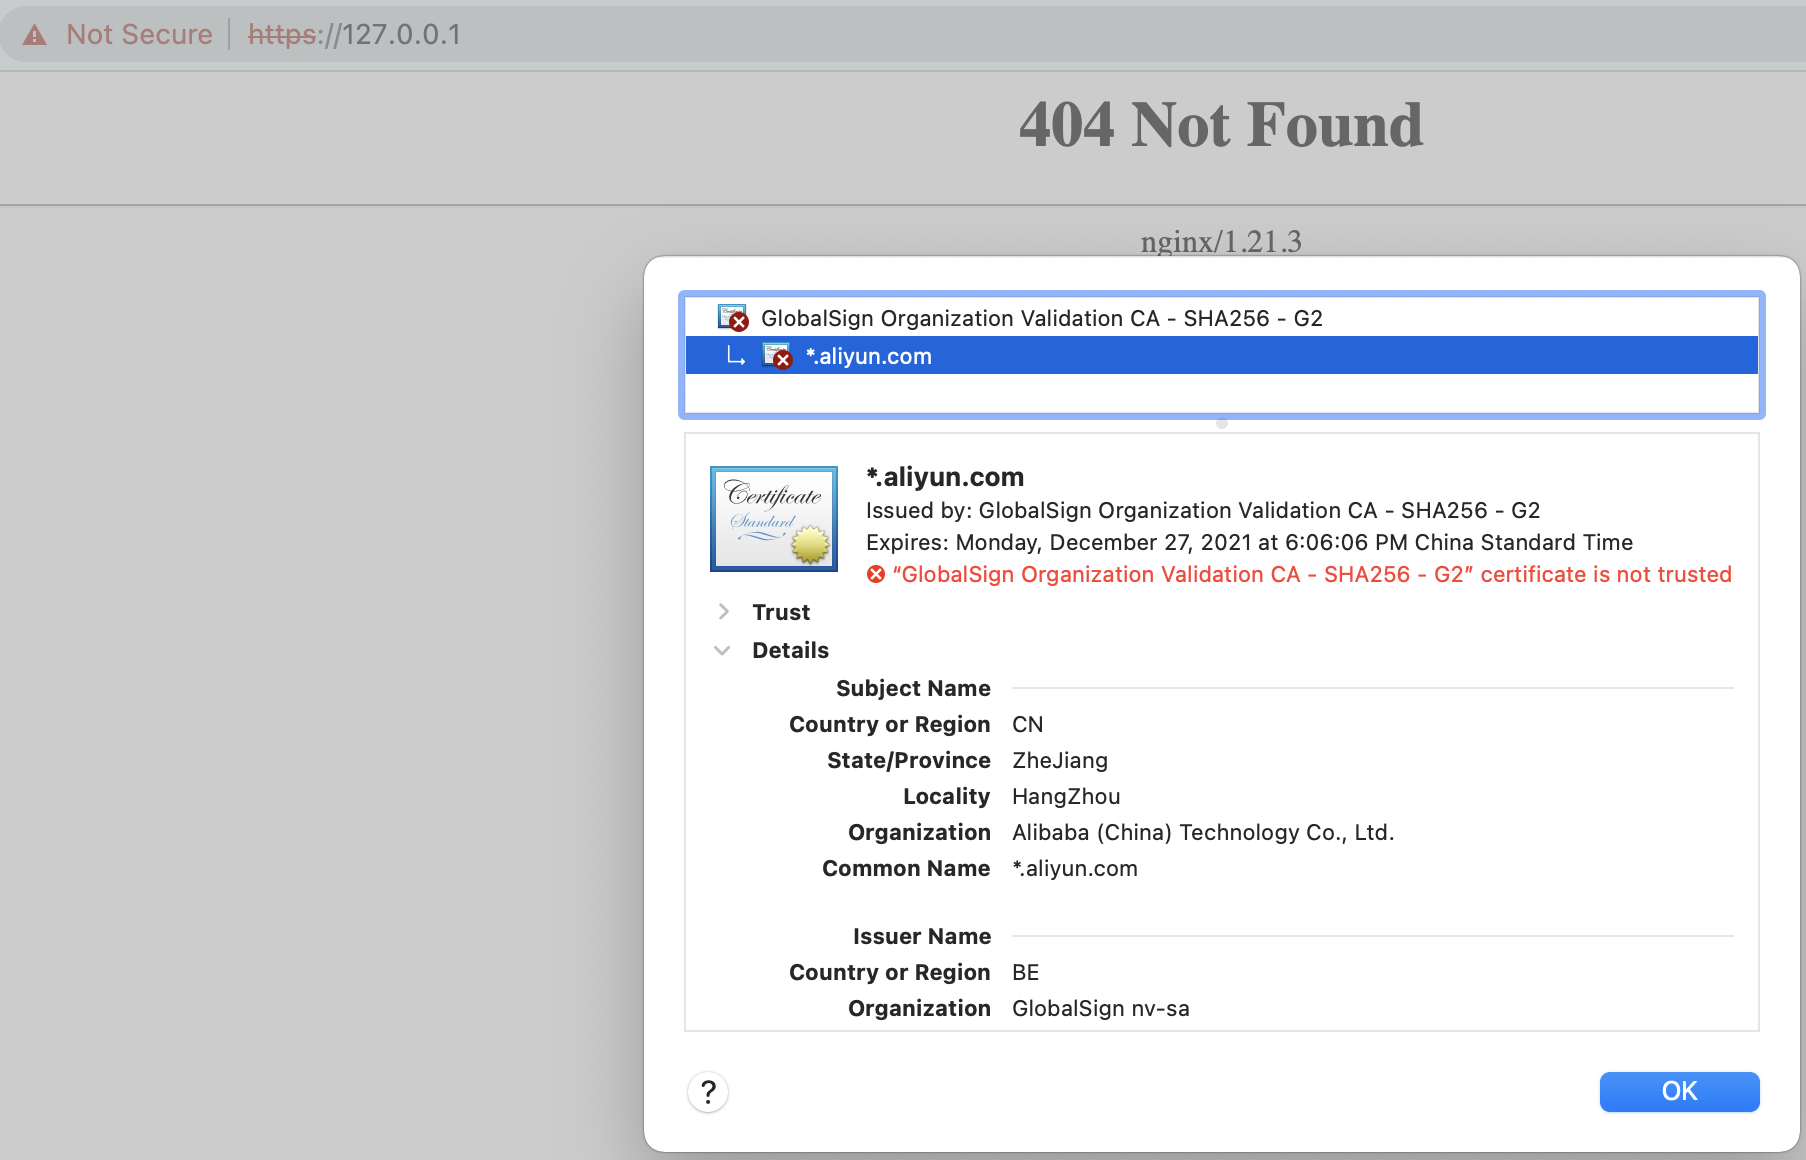Click the 'GlobalSign nv-sa' organization value
Image resolution: width=1806 pixels, height=1160 pixels.
point(1101,1008)
